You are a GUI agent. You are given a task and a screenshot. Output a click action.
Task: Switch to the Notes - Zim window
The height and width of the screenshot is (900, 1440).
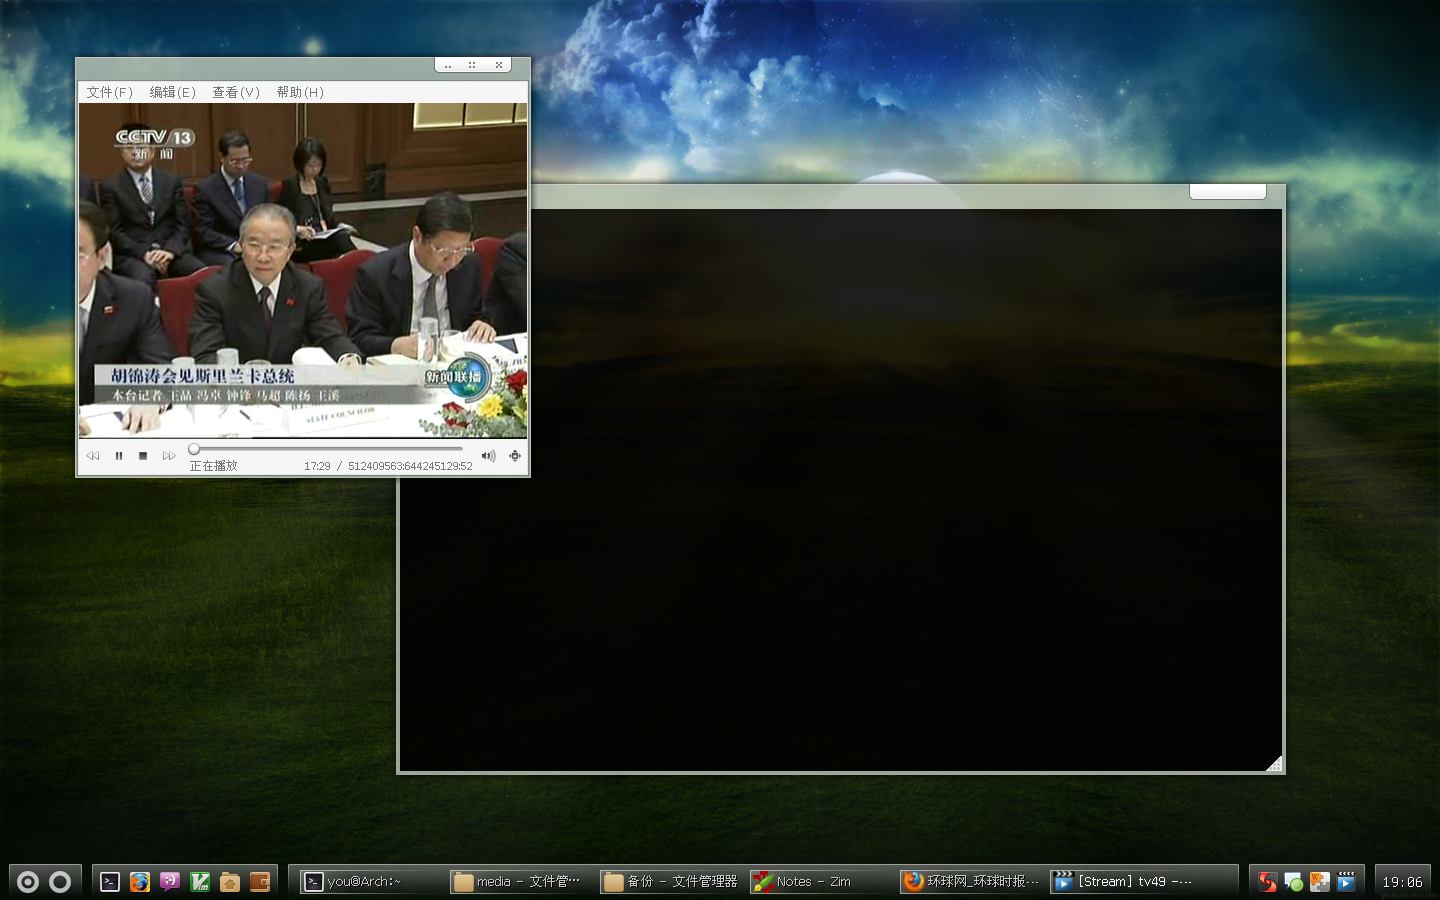822,881
